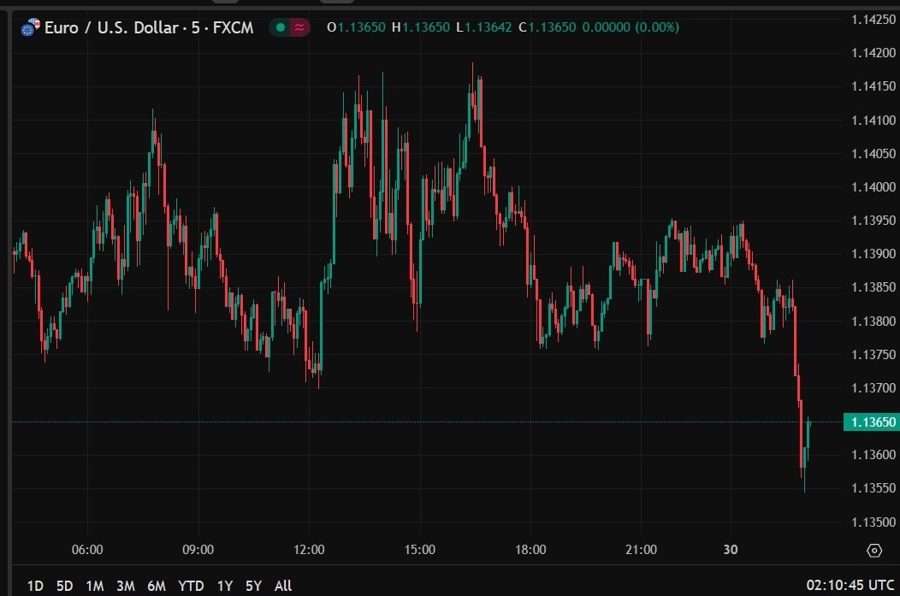The height and width of the screenshot is (596, 900).
Task: Select the 1D timeframe
Action: click(37, 586)
